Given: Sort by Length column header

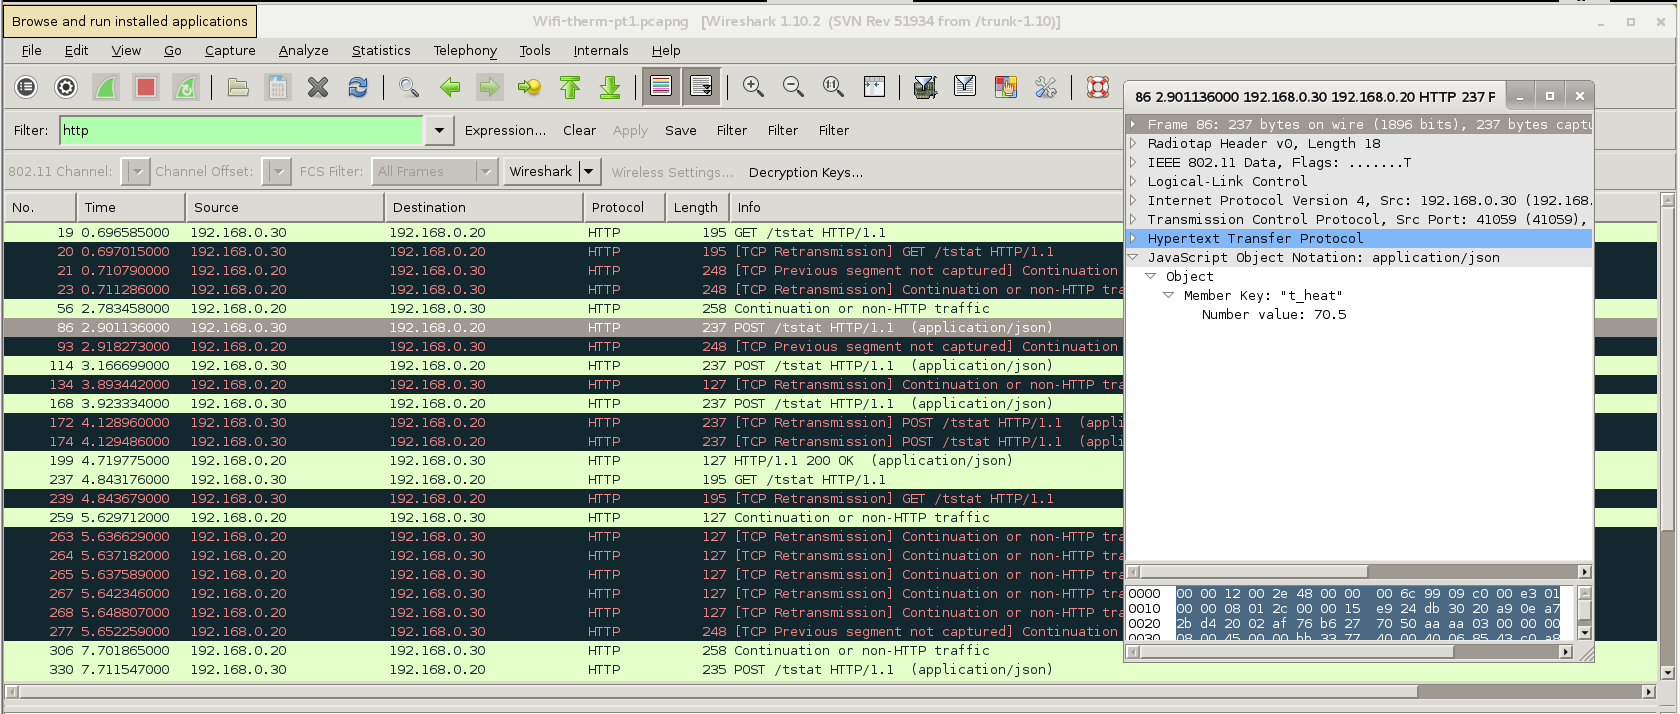Looking at the screenshot, I should point(696,207).
